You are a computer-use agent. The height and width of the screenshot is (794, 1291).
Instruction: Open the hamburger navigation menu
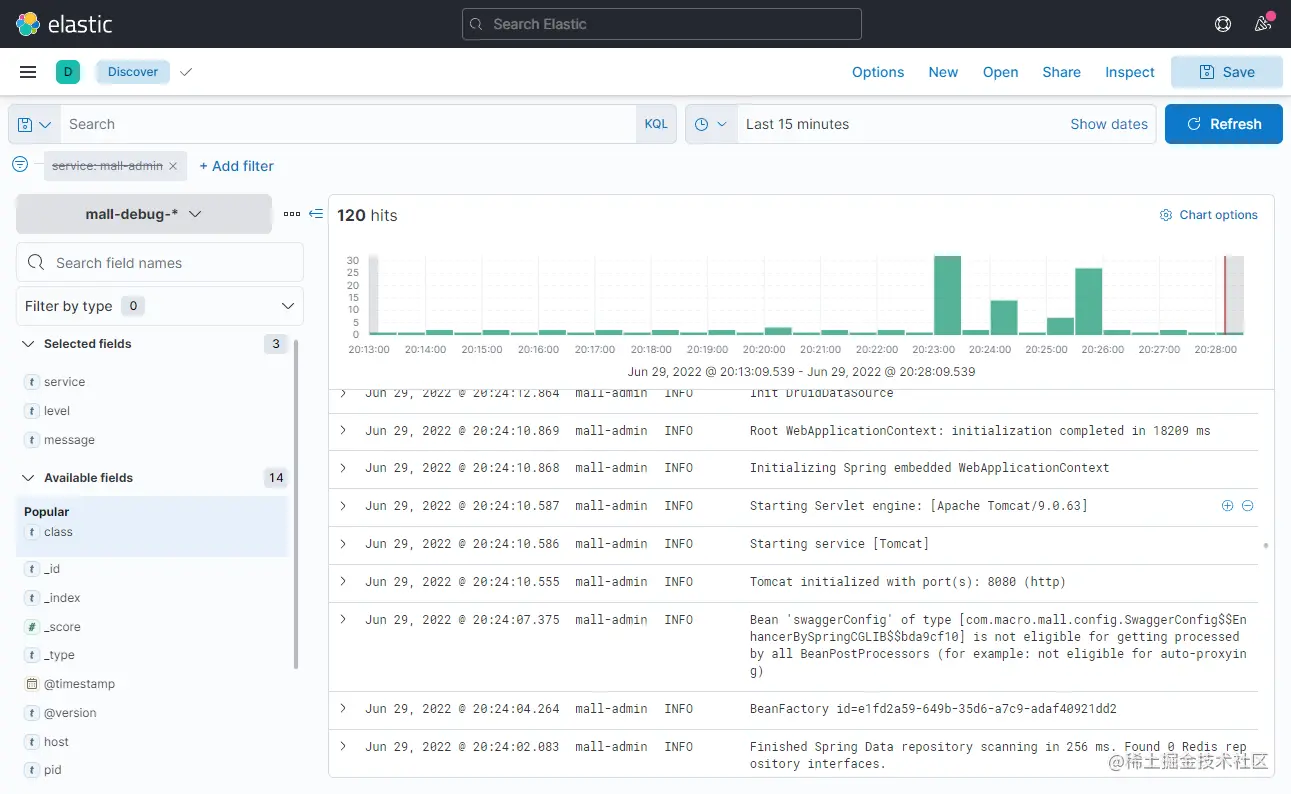click(x=28, y=72)
